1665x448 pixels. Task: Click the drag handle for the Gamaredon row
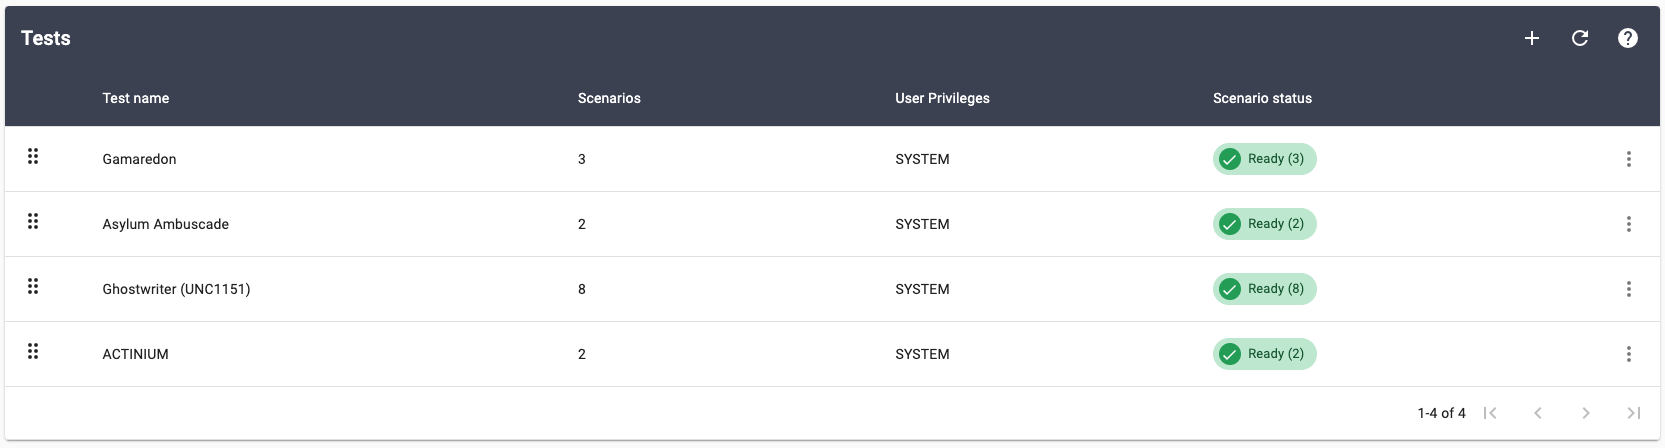(33, 157)
